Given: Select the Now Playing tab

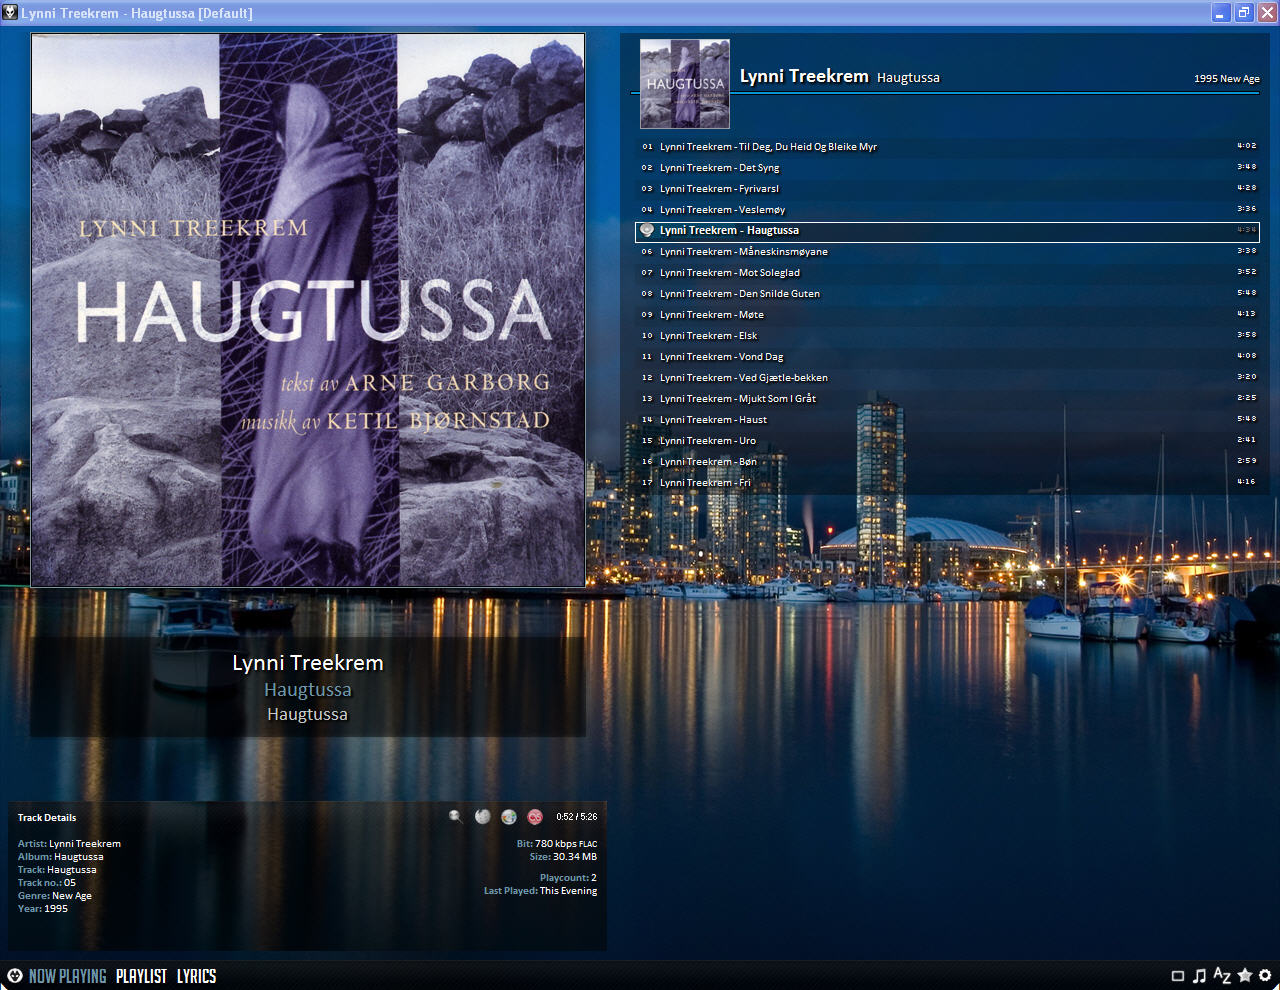Looking at the screenshot, I should 67,976.
